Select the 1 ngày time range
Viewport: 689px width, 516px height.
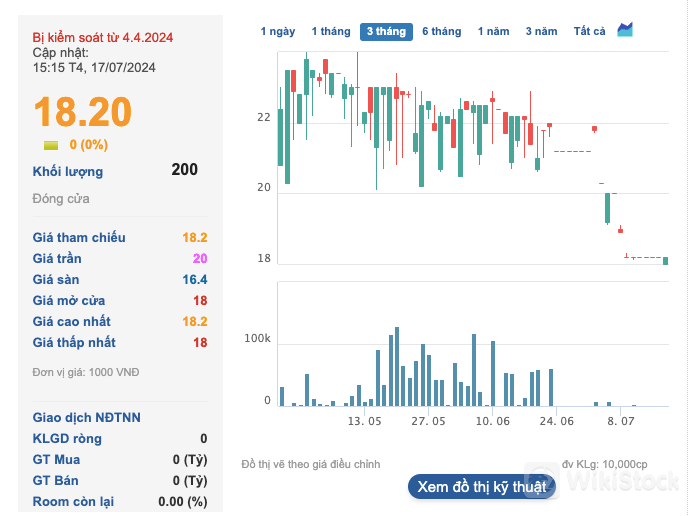pos(277,32)
